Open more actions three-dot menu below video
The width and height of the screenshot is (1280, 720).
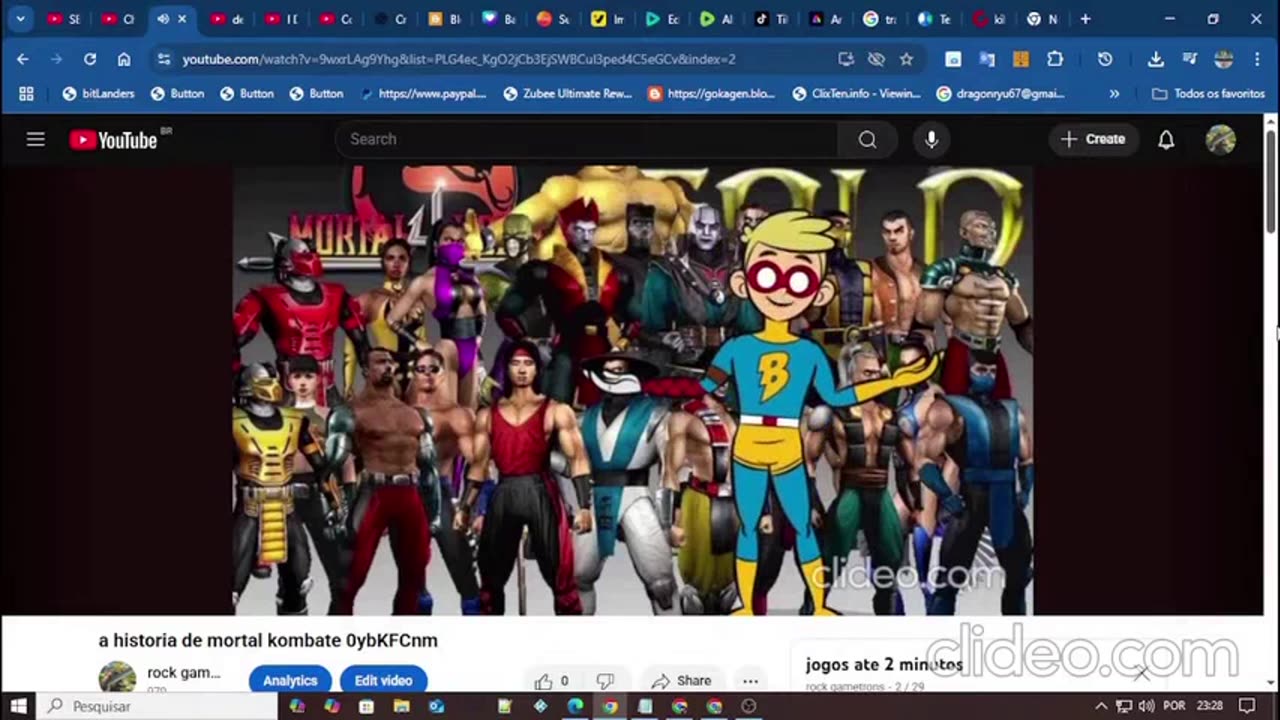(750, 681)
